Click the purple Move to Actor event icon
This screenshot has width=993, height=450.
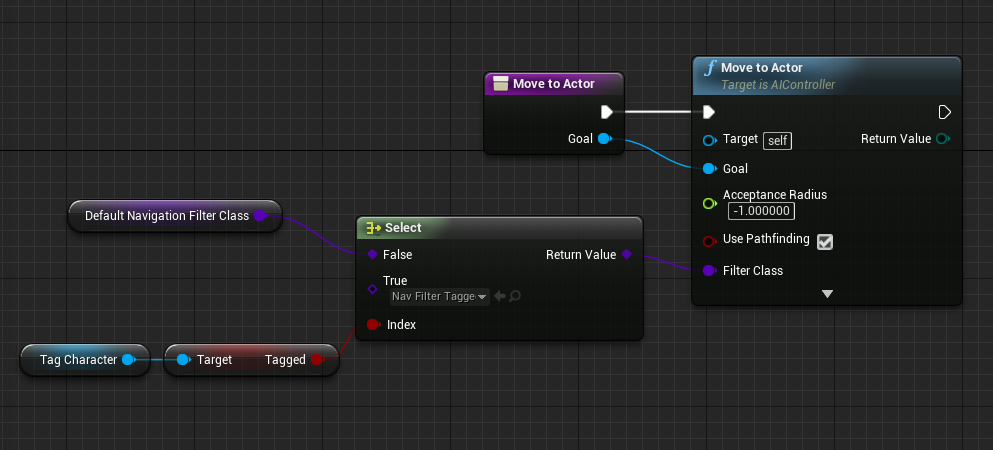point(499,84)
